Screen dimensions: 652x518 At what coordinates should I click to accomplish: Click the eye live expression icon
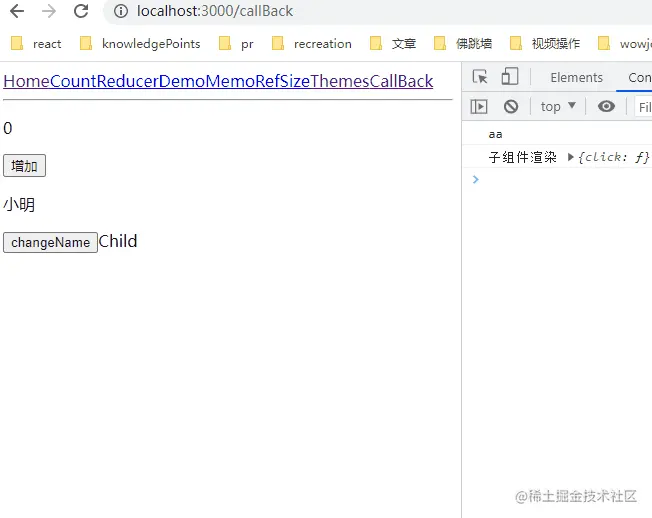(606, 106)
